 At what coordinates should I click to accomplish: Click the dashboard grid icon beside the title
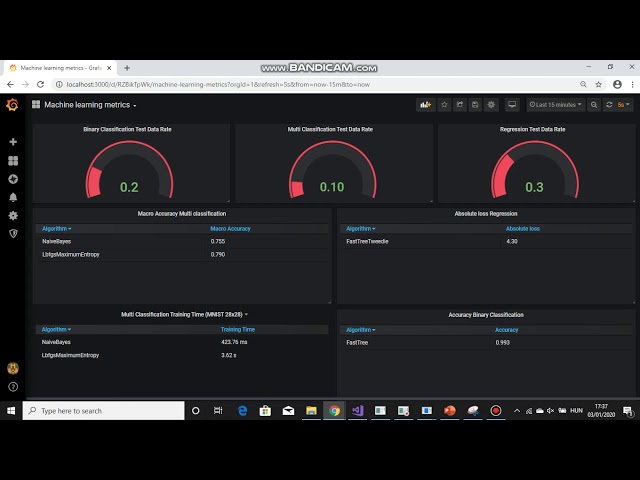point(36,104)
